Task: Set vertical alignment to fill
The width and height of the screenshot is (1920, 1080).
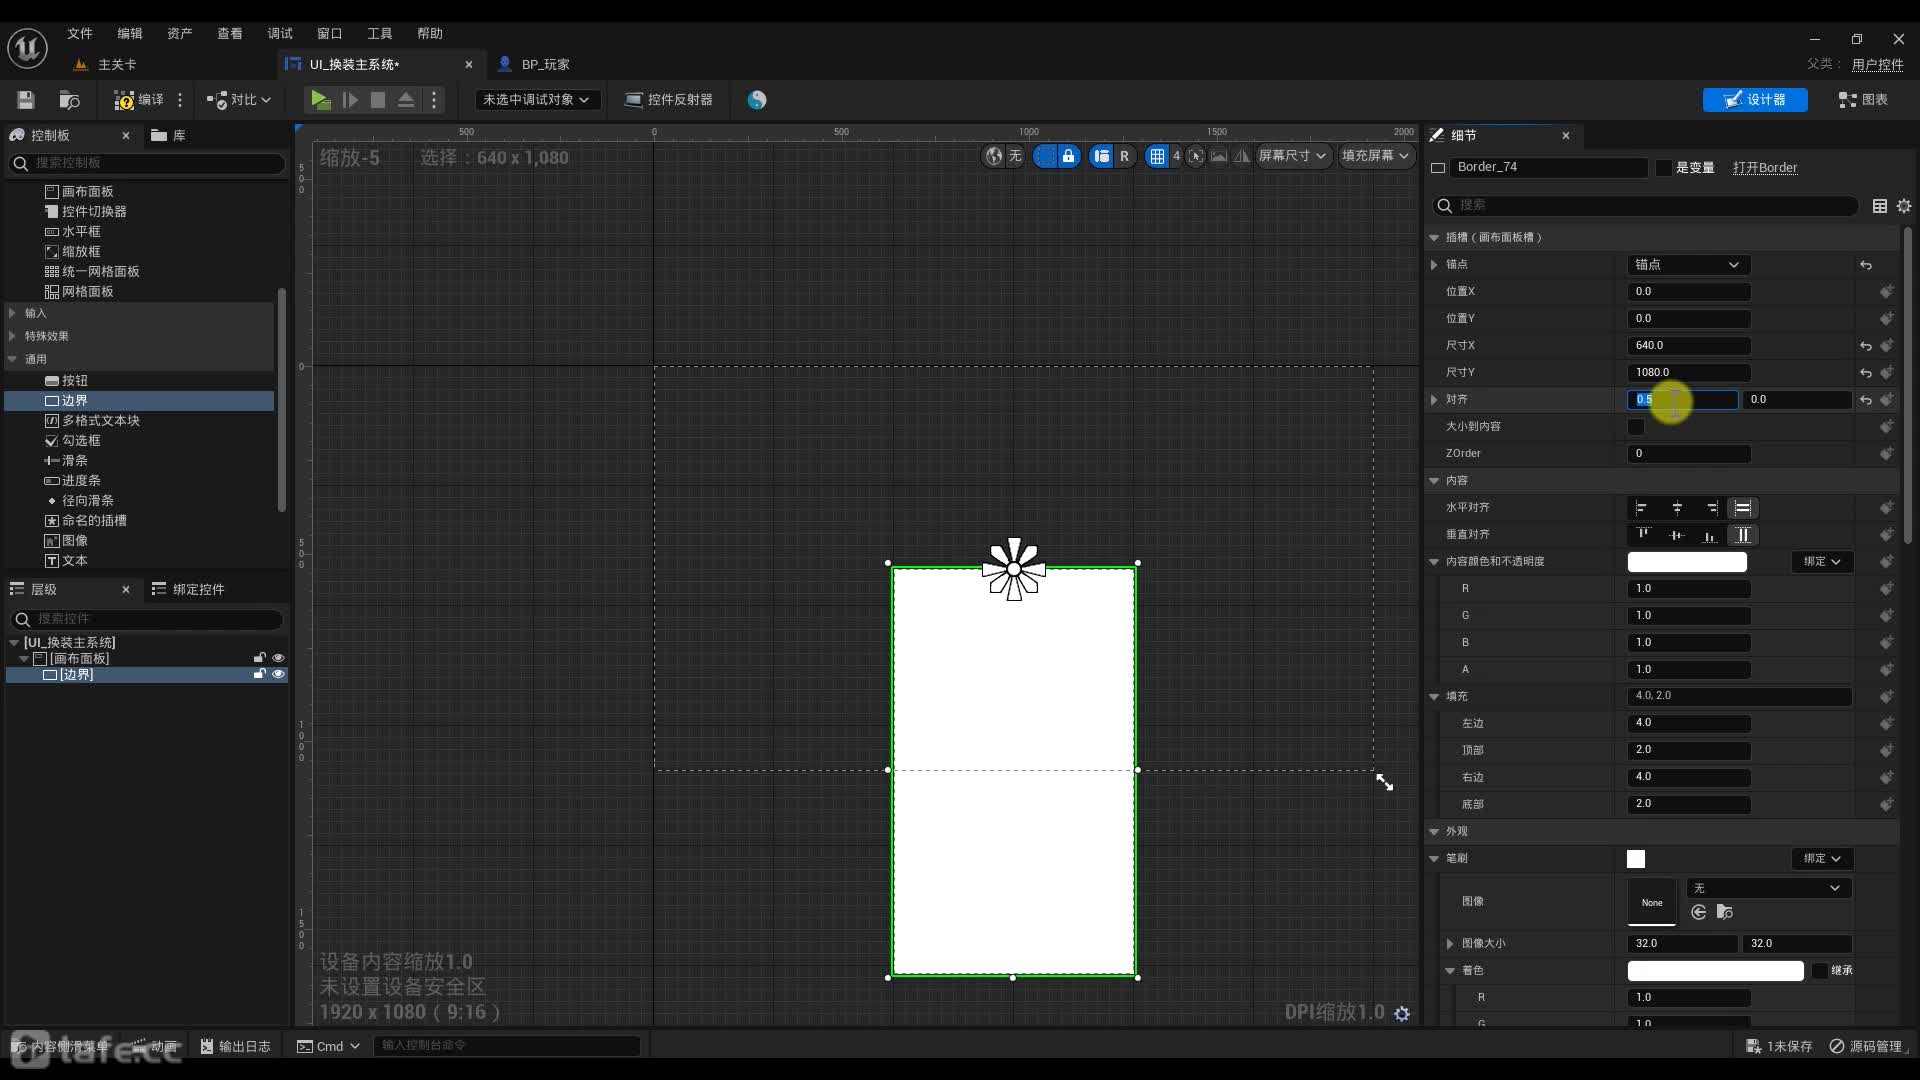Action: click(x=1743, y=535)
